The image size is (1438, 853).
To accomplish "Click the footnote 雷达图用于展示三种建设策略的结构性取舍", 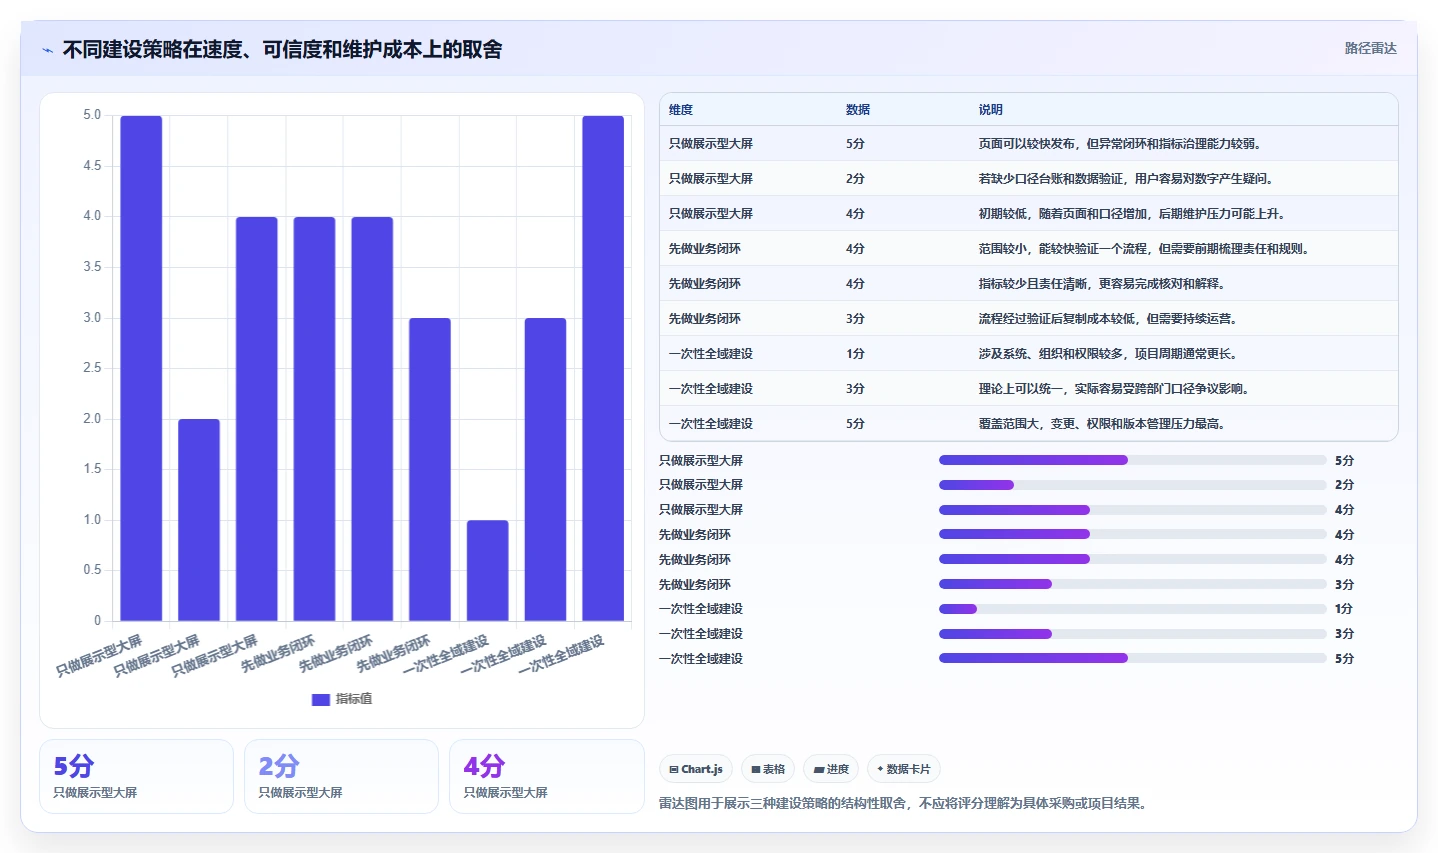I will [902, 803].
